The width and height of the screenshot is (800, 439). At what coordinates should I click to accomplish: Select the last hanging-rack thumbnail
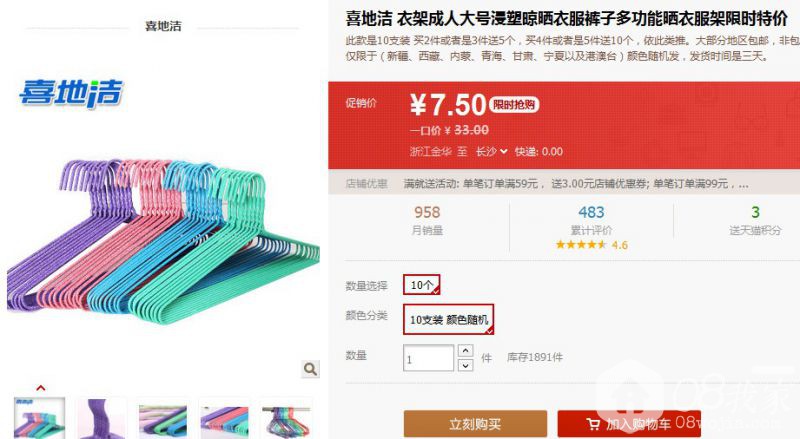(x=286, y=419)
